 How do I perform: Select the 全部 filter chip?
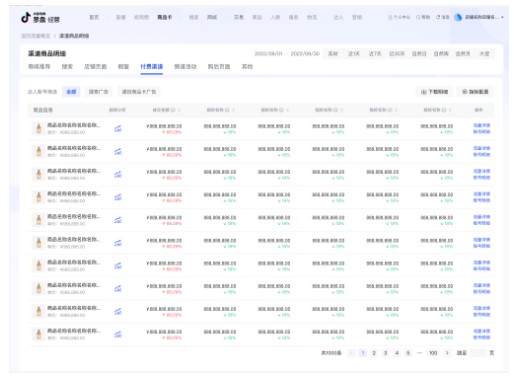pos(71,92)
